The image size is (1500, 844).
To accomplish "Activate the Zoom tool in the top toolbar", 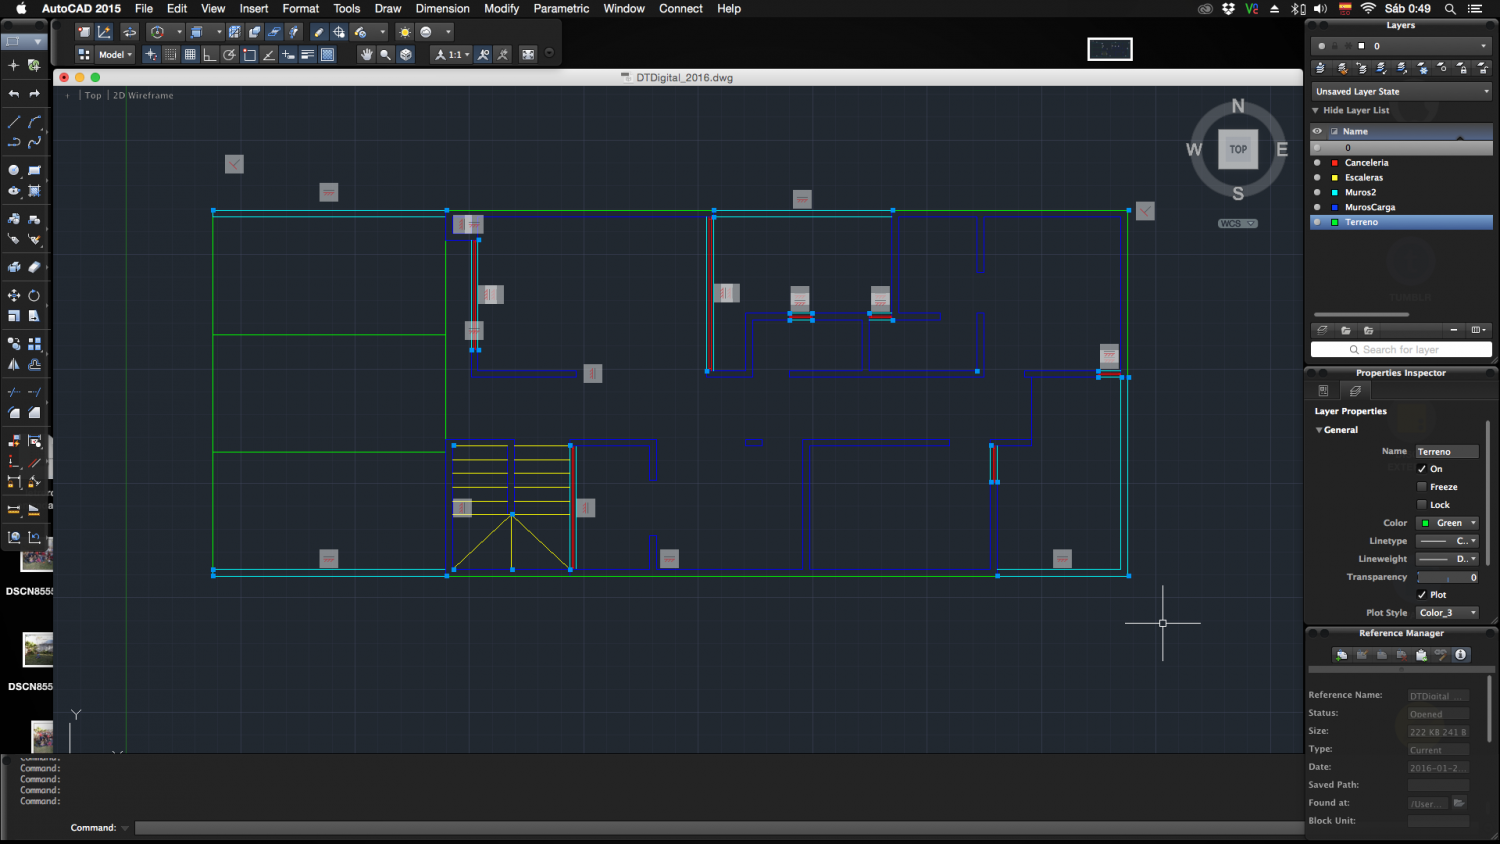I will click(385, 53).
